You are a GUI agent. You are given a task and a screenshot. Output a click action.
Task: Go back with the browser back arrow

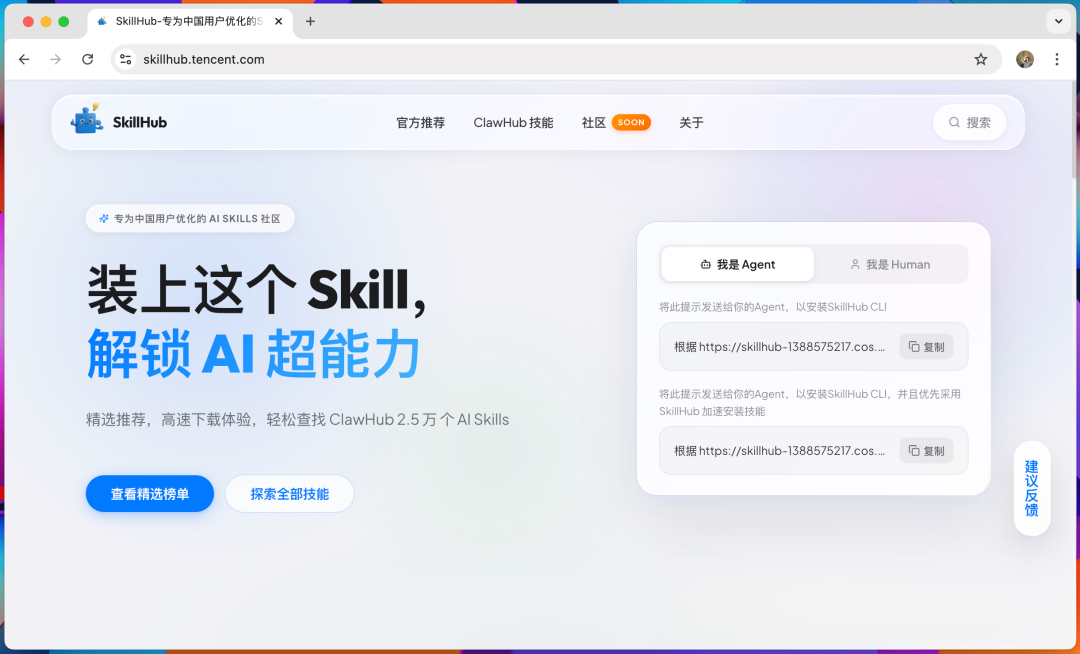click(24, 59)
